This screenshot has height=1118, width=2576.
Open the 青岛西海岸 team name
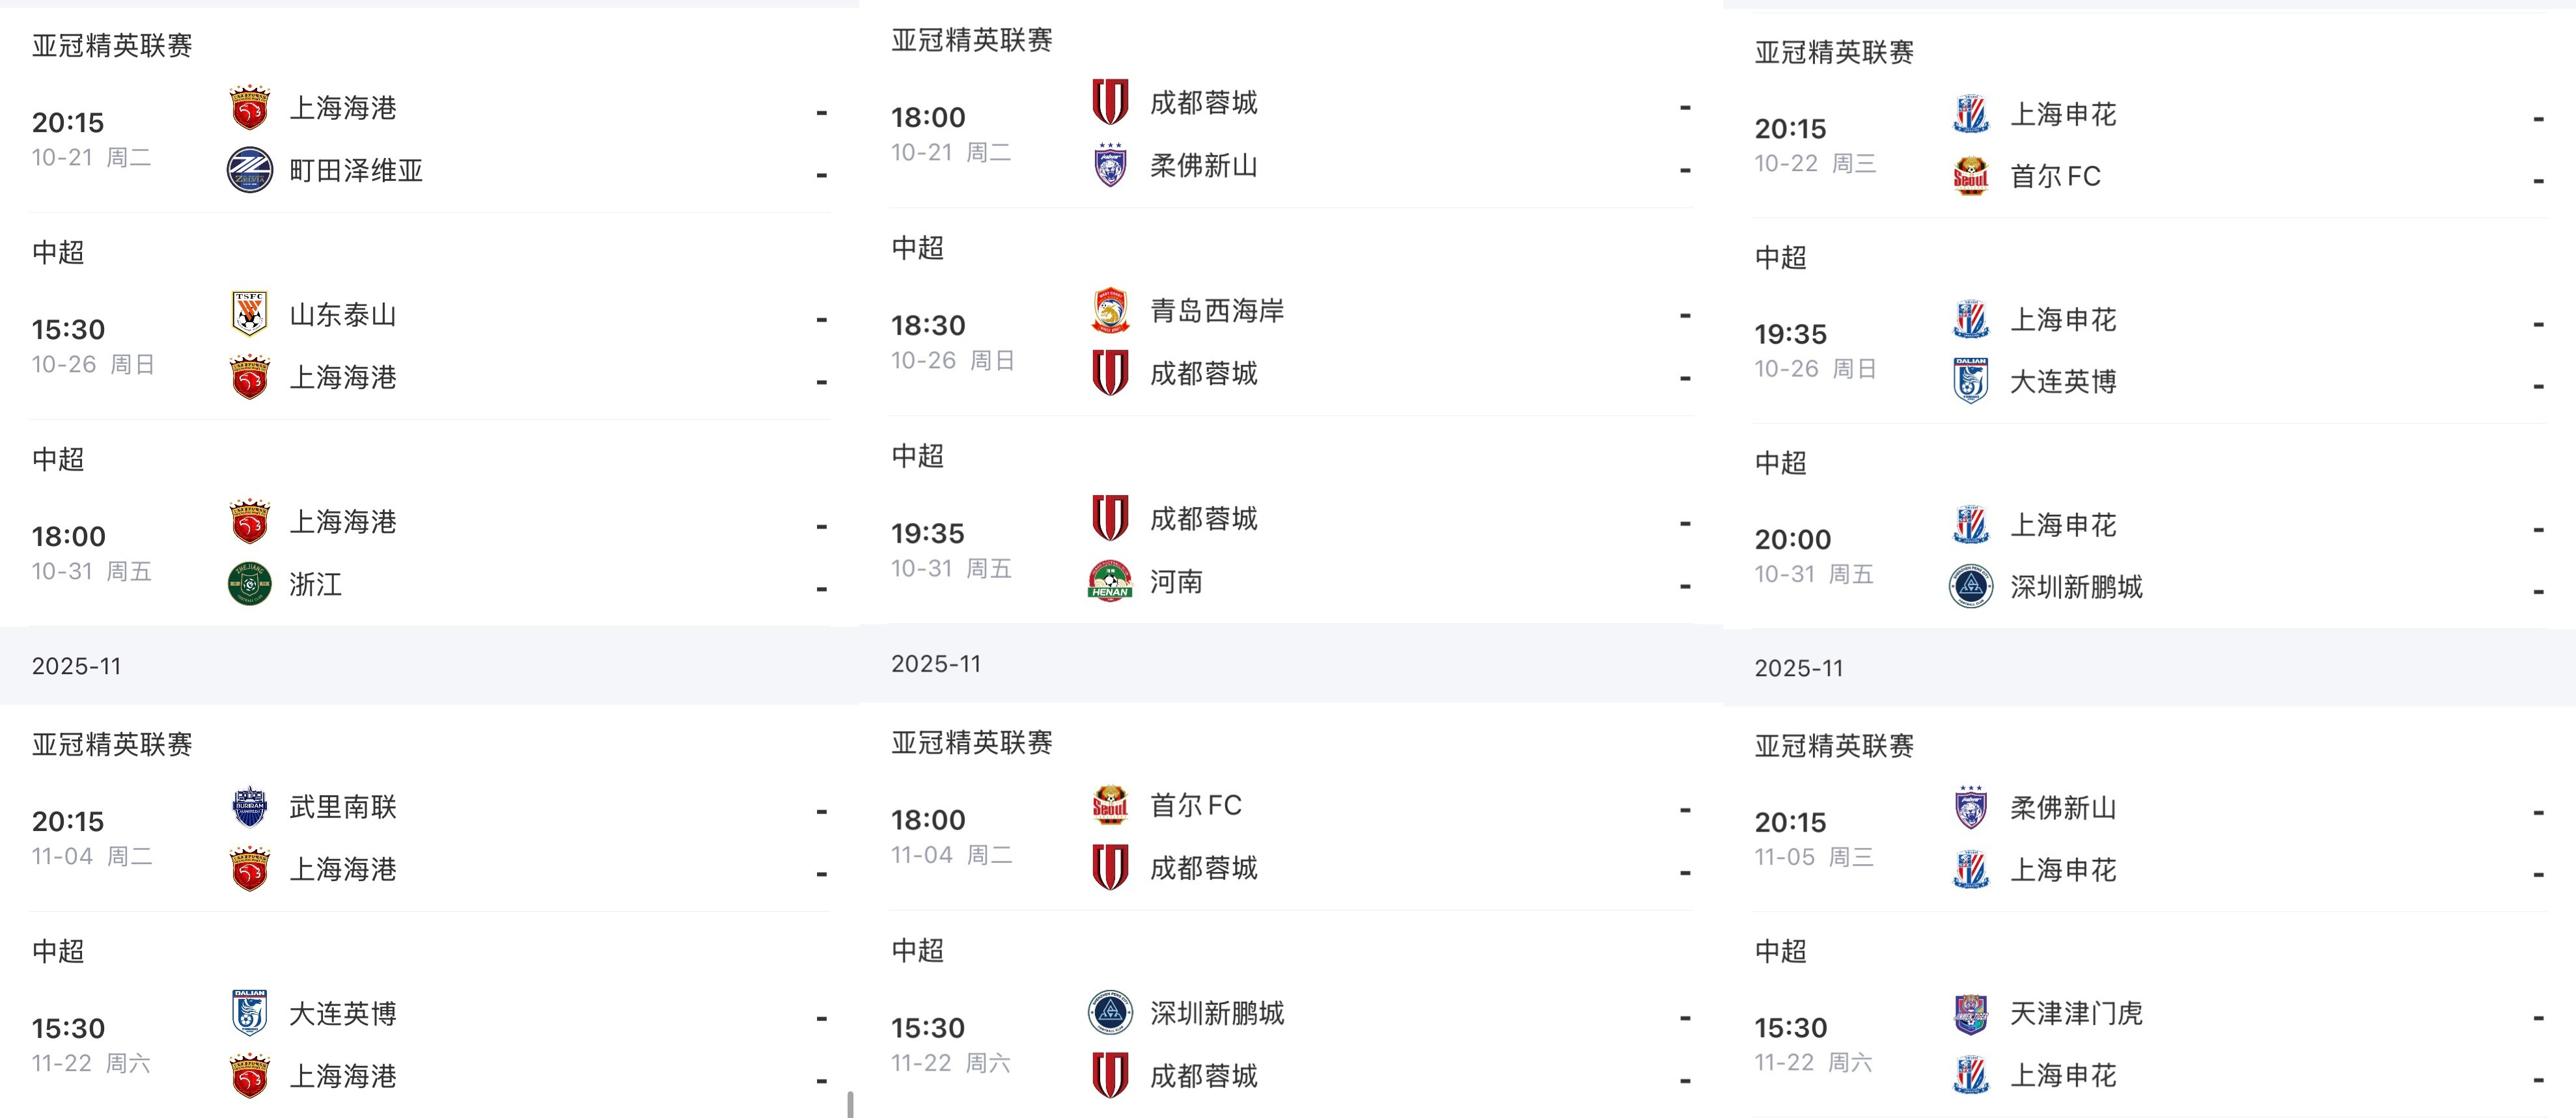click(x=1217, y=311)
